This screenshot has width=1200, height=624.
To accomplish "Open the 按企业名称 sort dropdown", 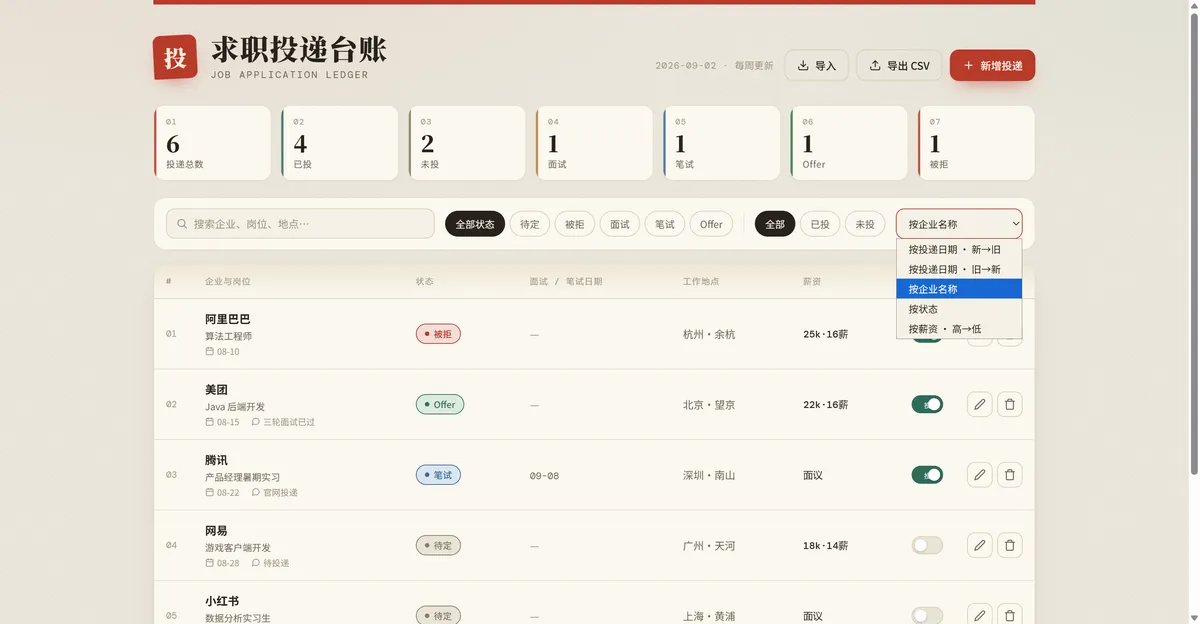I will (959, 224).
